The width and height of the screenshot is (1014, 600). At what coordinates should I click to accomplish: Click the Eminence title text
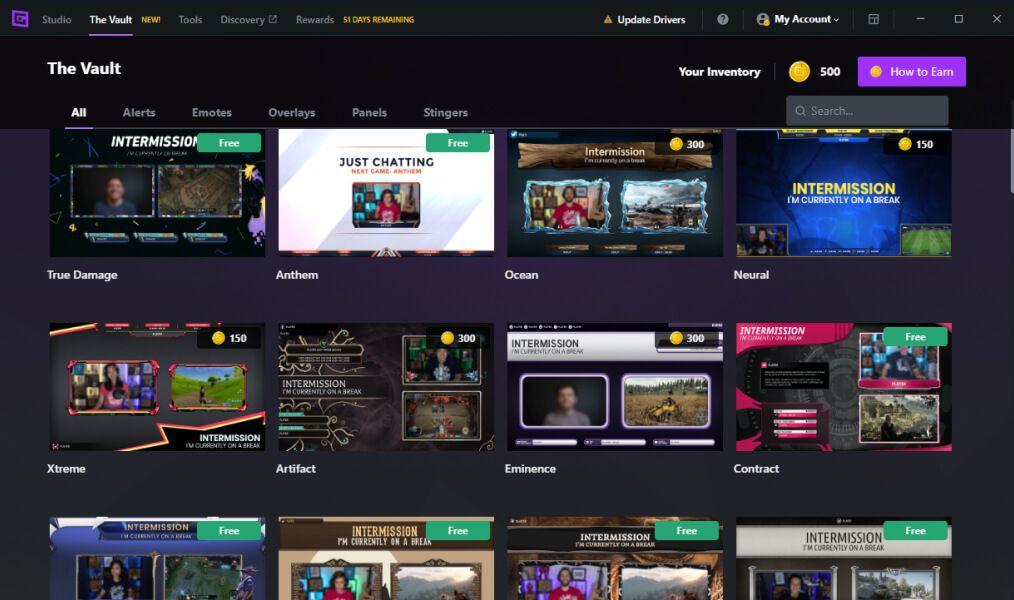coord(530,469)
